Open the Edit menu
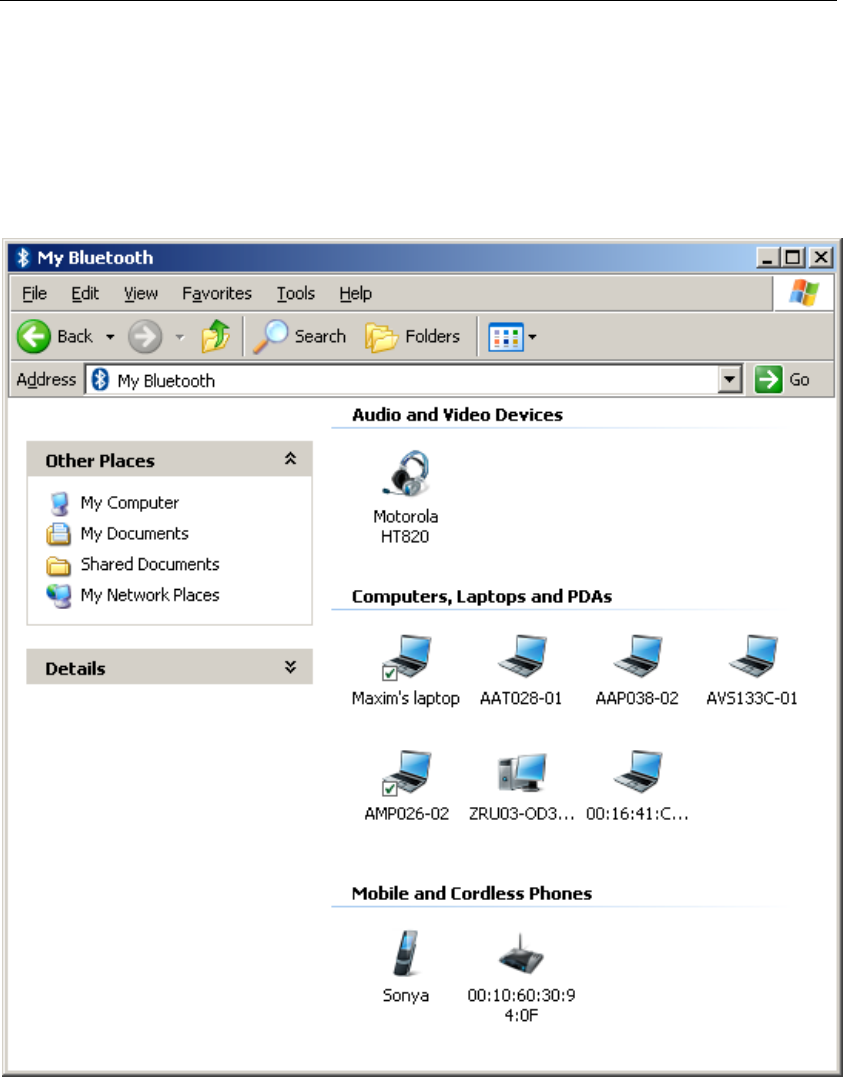 tap(85, 293)
